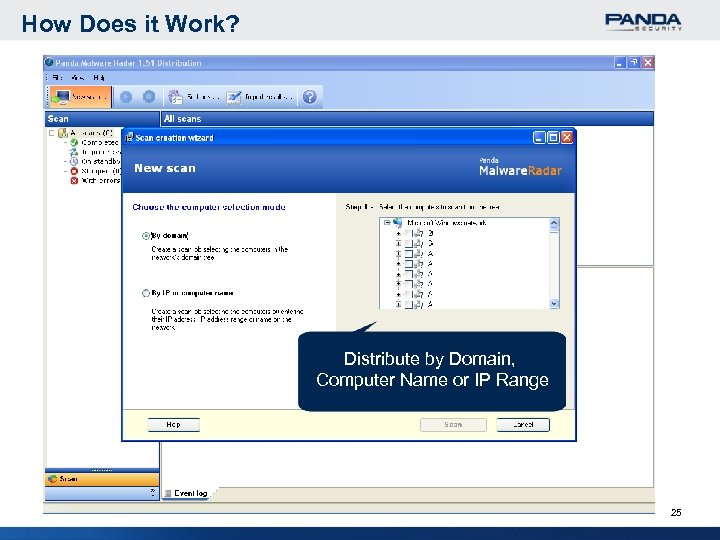Select the With errors tree item
720x540 pixels.
[101, 181]
